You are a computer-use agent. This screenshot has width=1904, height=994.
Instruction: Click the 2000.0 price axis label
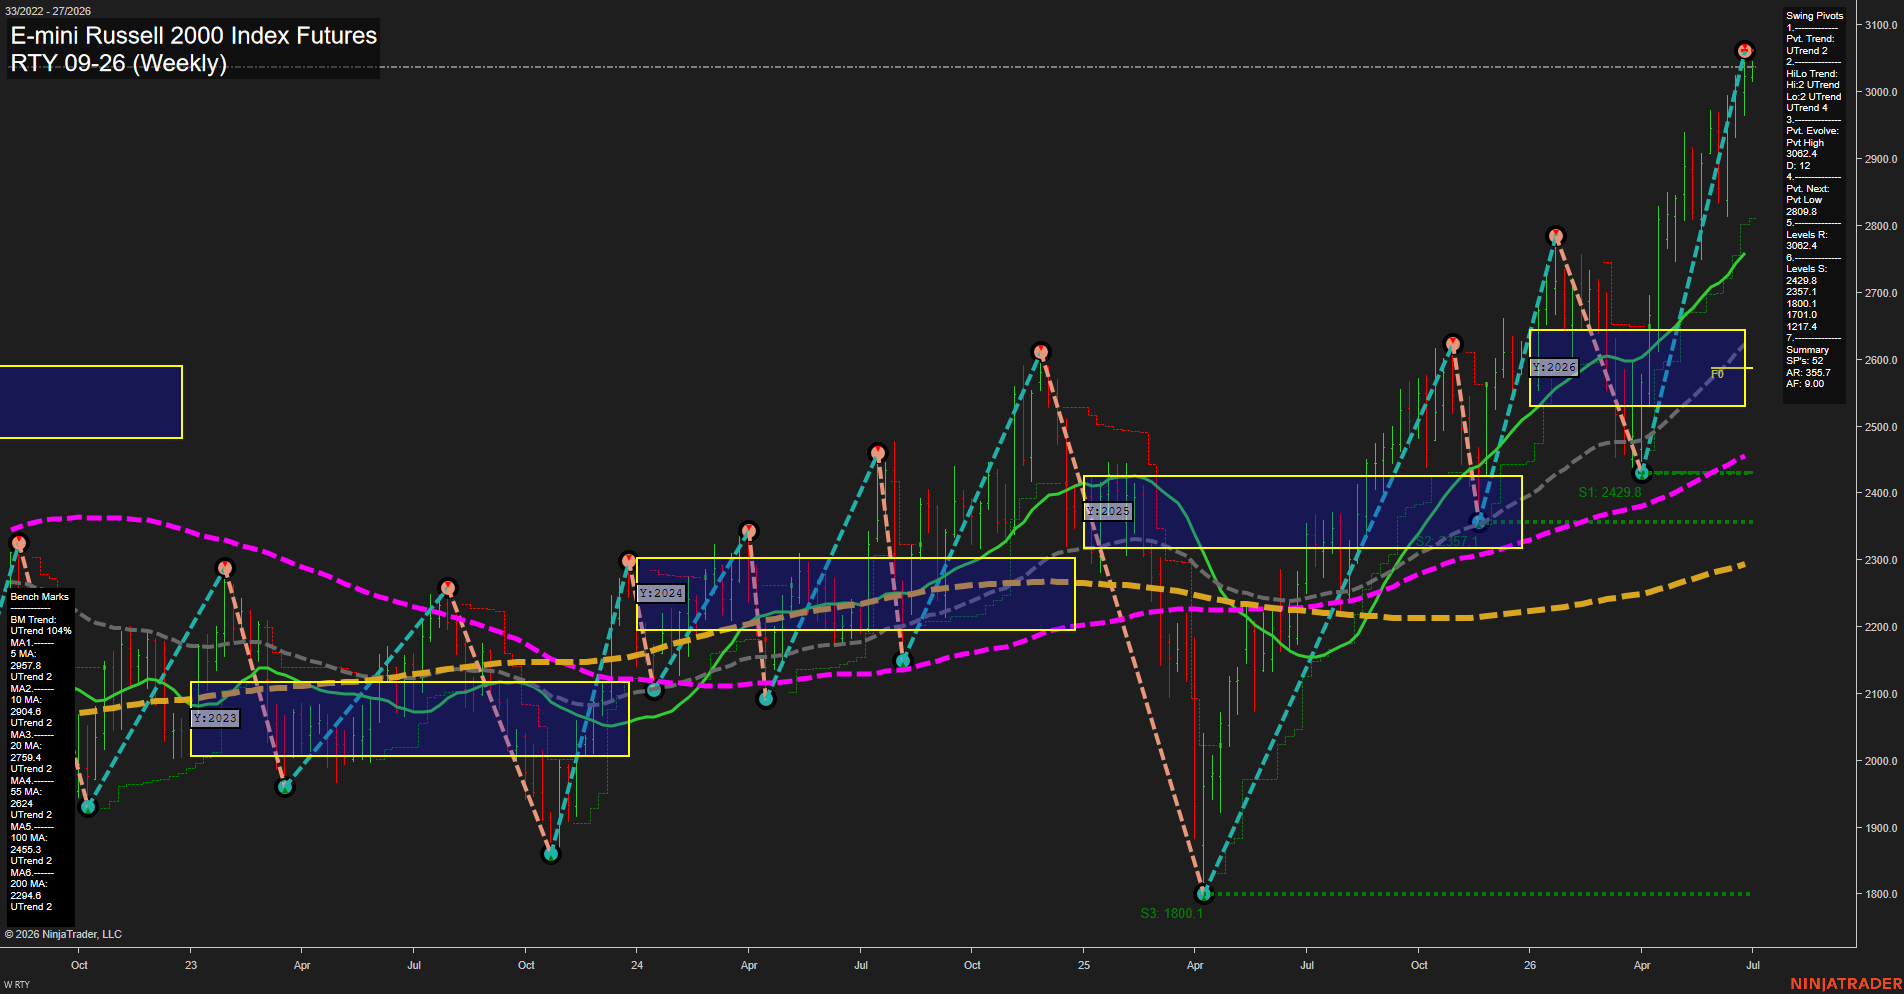pos(1881,761)
